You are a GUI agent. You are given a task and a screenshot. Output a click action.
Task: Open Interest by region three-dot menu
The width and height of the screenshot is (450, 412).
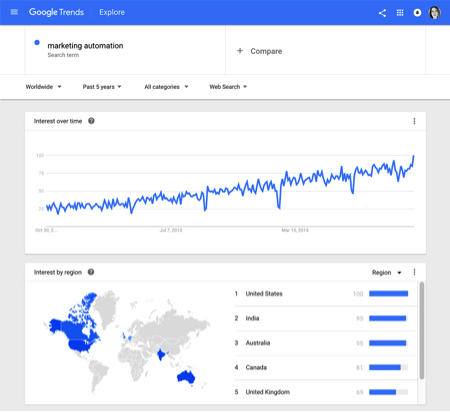(414, 272)
